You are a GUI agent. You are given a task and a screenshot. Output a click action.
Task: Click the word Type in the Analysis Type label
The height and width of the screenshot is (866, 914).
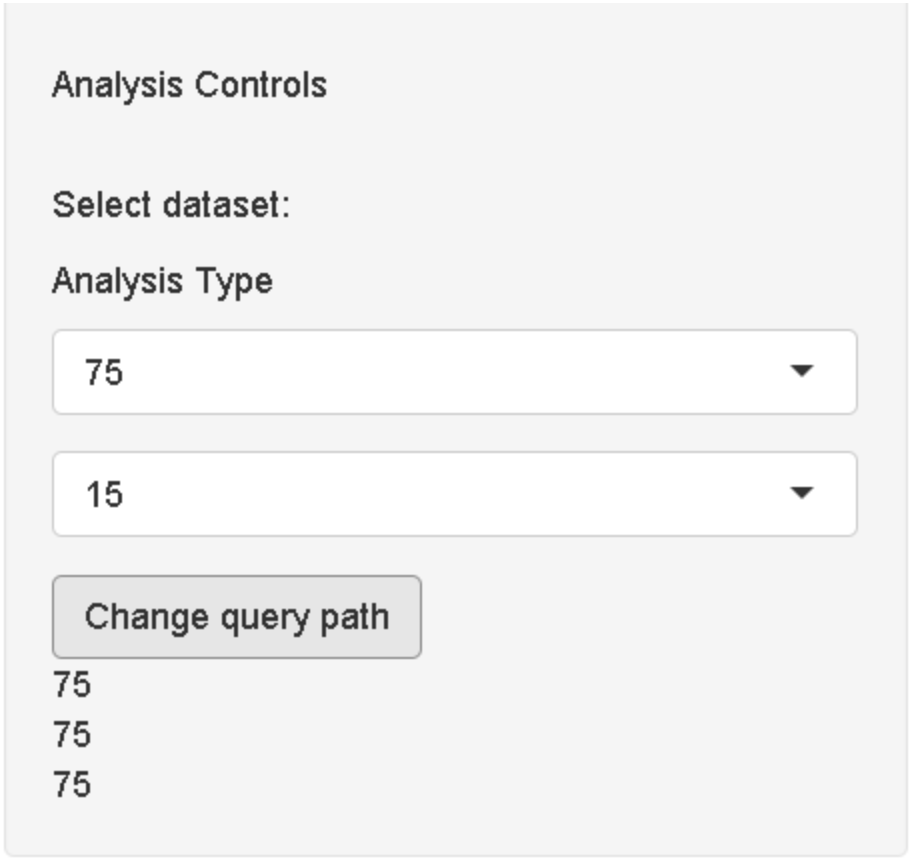click(x=236, y=281)
